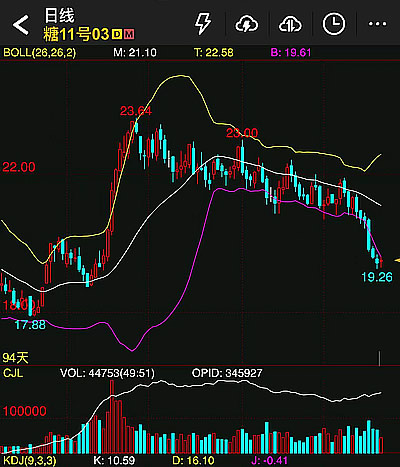The width and height of the screenshot is (400, 467).
Task: Tap the KDJ(9,3,3) indicator label
Action: click(30, 461)
